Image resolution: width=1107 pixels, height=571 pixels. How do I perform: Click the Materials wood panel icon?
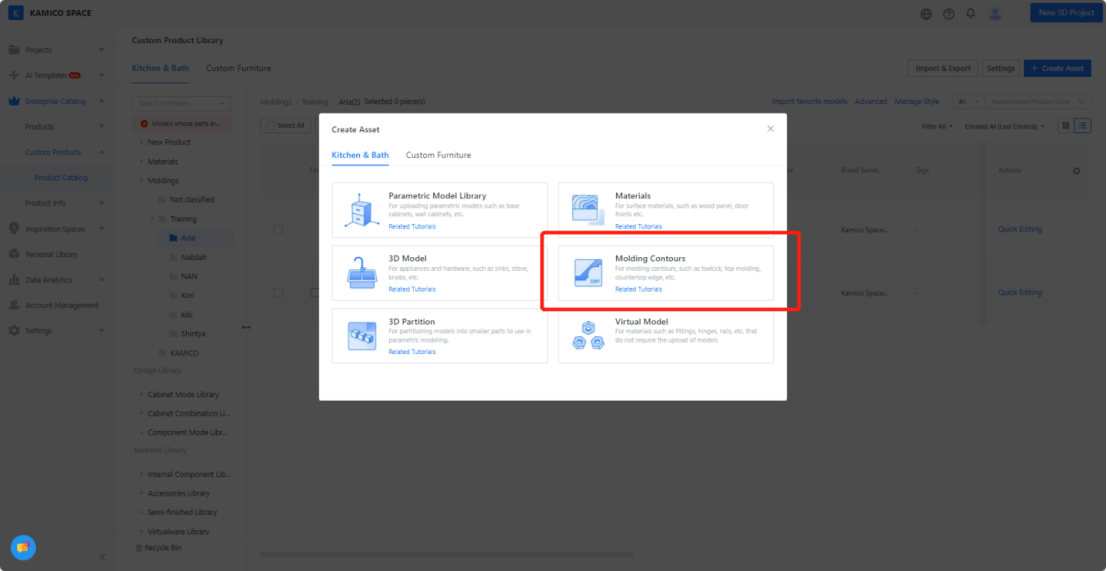587,210
